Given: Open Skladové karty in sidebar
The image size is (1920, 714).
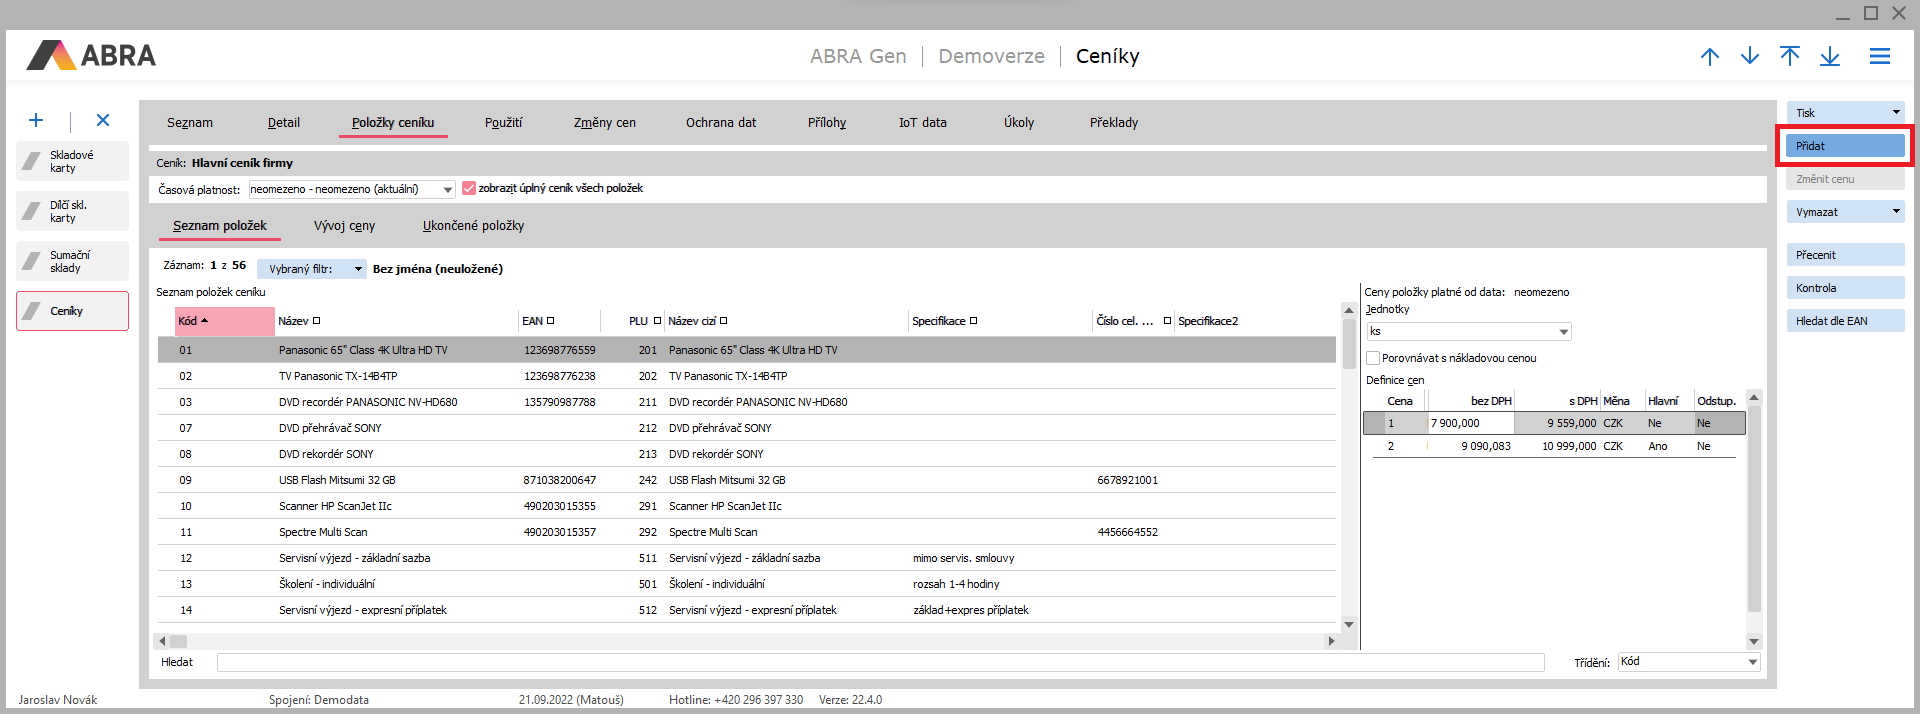Looking at the screenshot, I should pyautogui.click(x=72, y=161).
